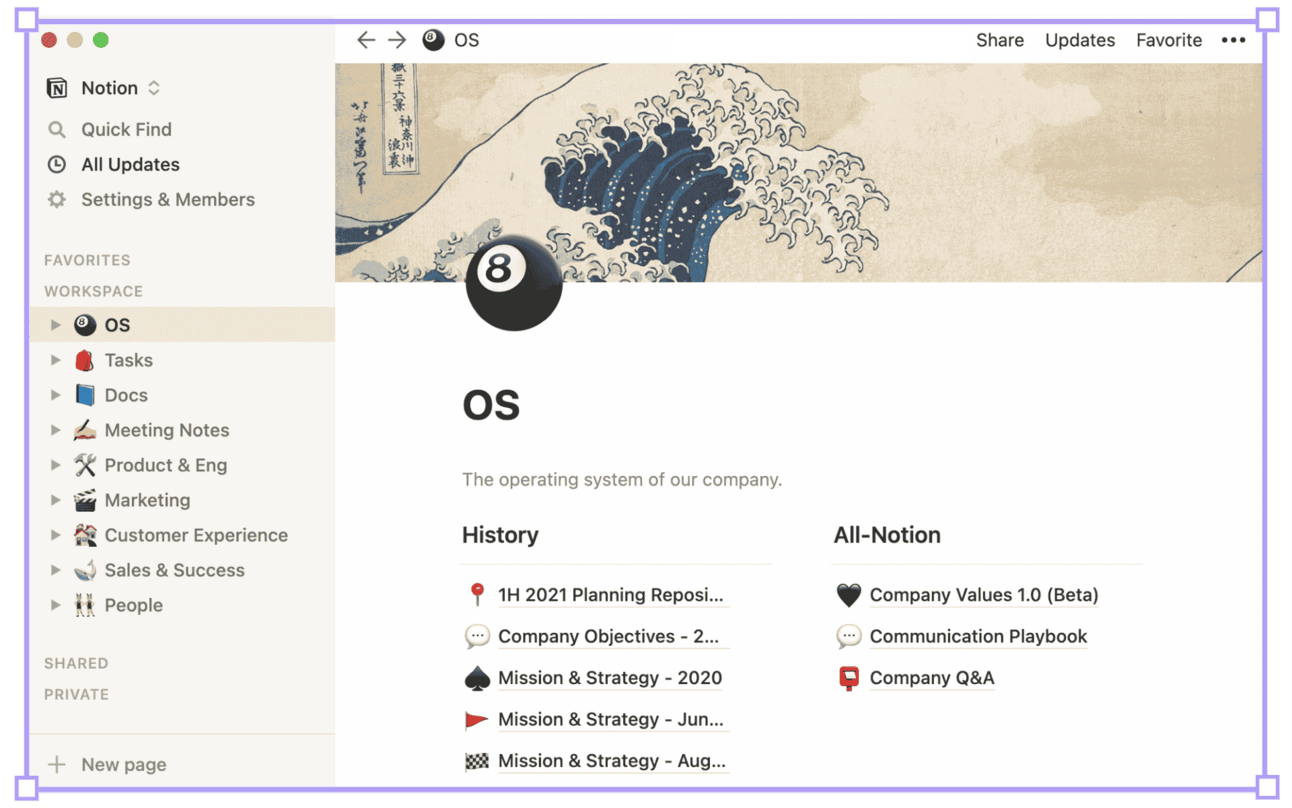Click the History section heading
Image resolution: width=1292 pixels, height=808 pixels.
click(500, 535)
